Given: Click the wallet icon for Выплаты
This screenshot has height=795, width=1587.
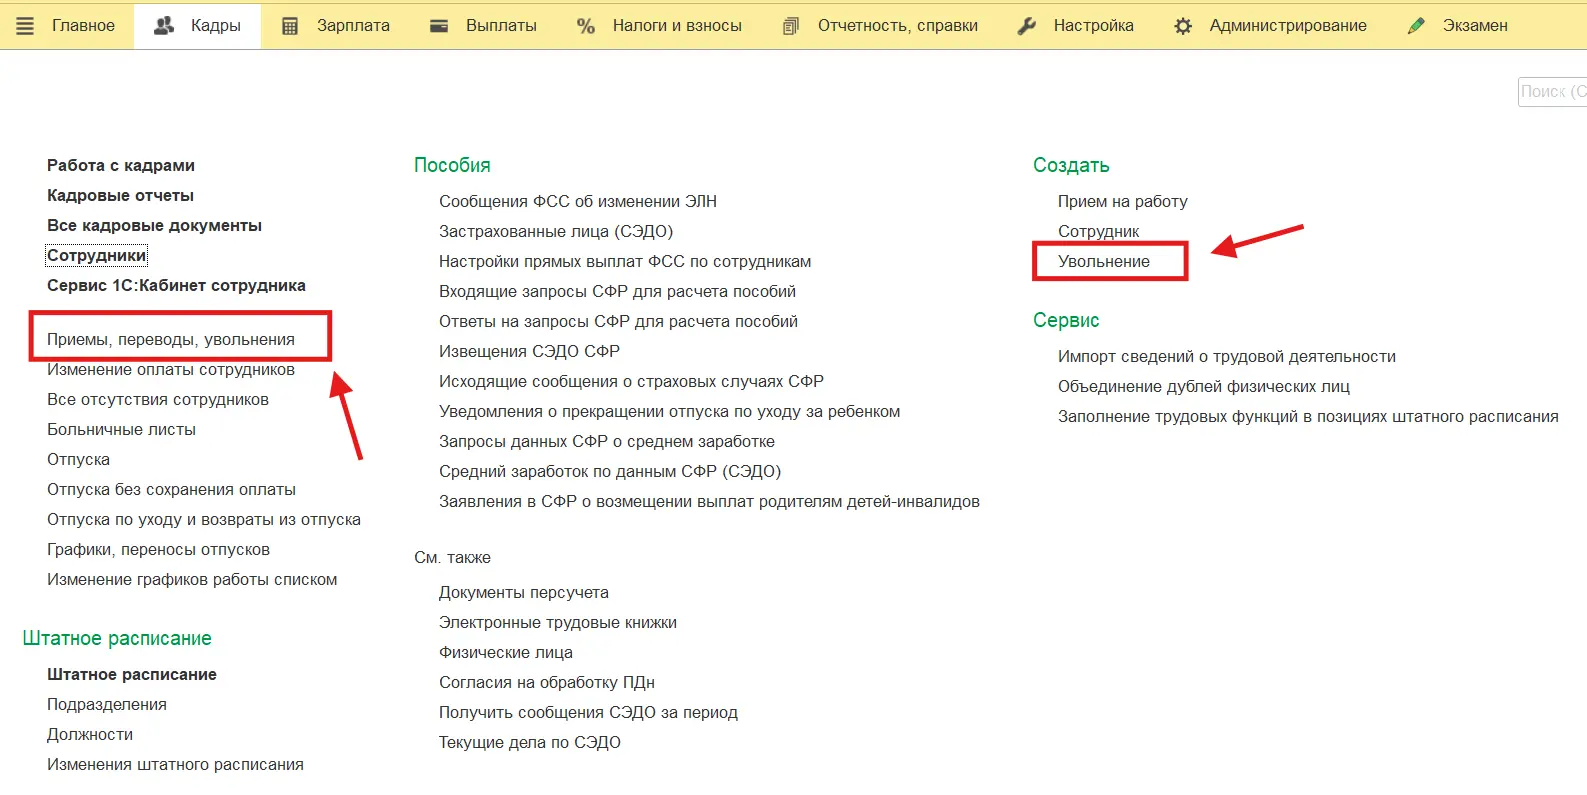Looking at the screenshot, I should coord(438,26).
